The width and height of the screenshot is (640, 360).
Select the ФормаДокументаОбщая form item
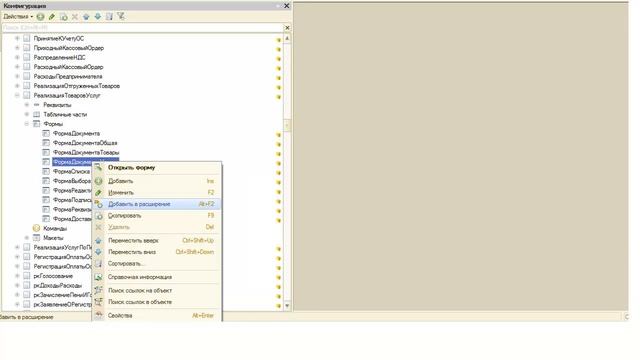pos(85,143)
